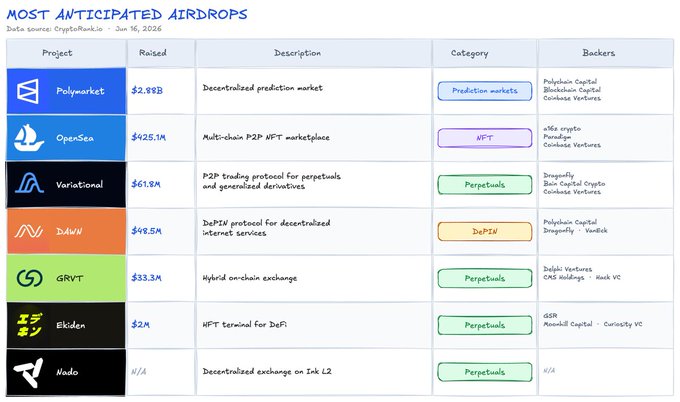
Task: Click the MOST ANTICIPATED AIRDROPS title
Action: coord(127,14)
